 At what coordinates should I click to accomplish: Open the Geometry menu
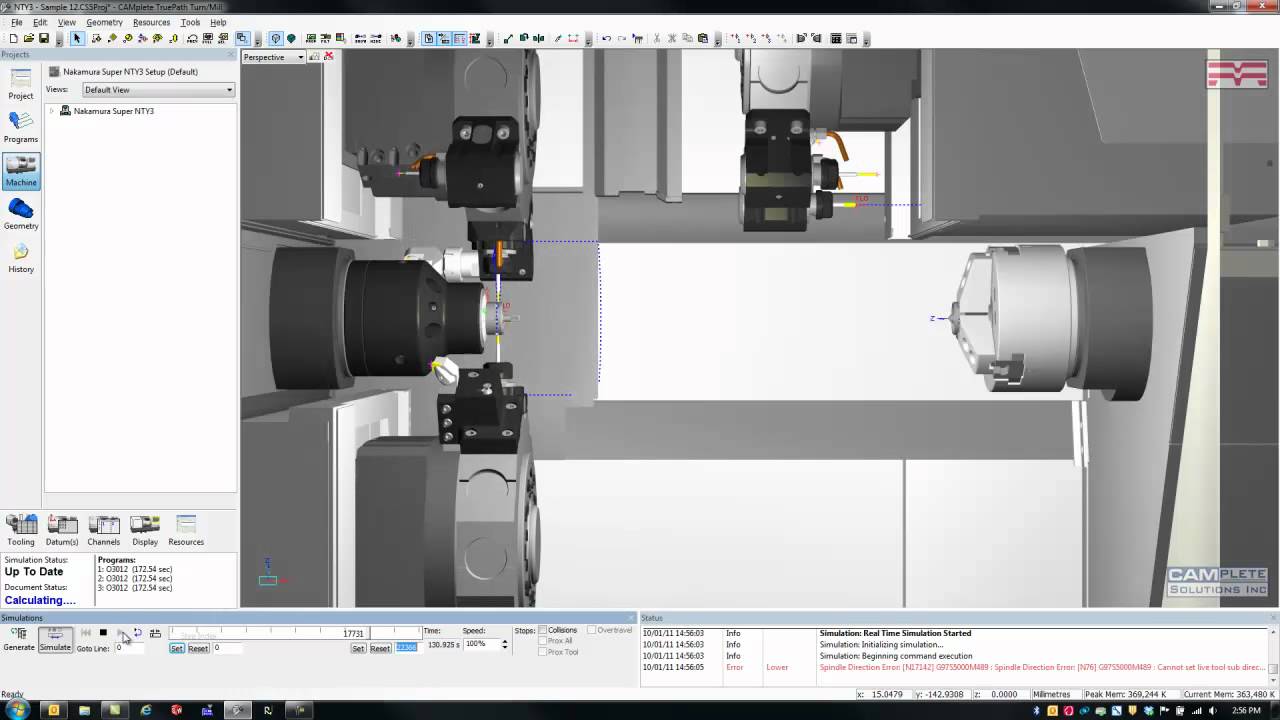pos(104,22)
